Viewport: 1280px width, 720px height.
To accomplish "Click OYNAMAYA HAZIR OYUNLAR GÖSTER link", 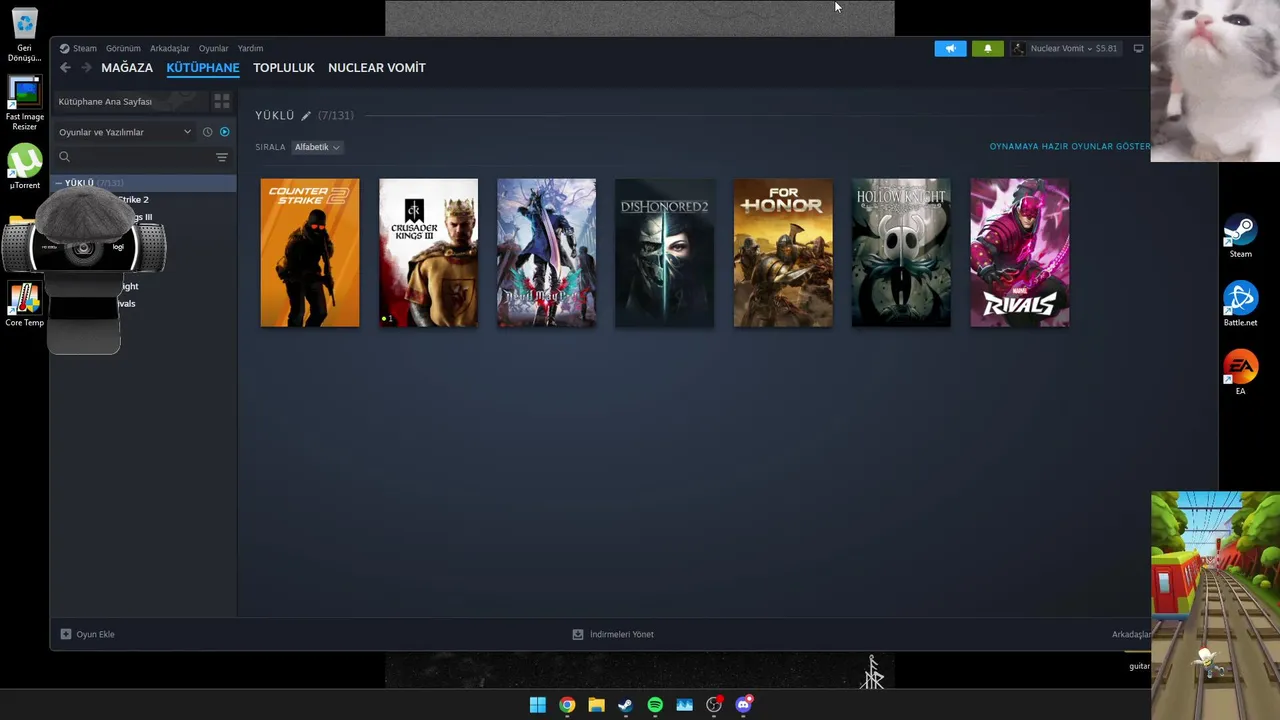I will pyautogui.click(x=1069, y=147).
